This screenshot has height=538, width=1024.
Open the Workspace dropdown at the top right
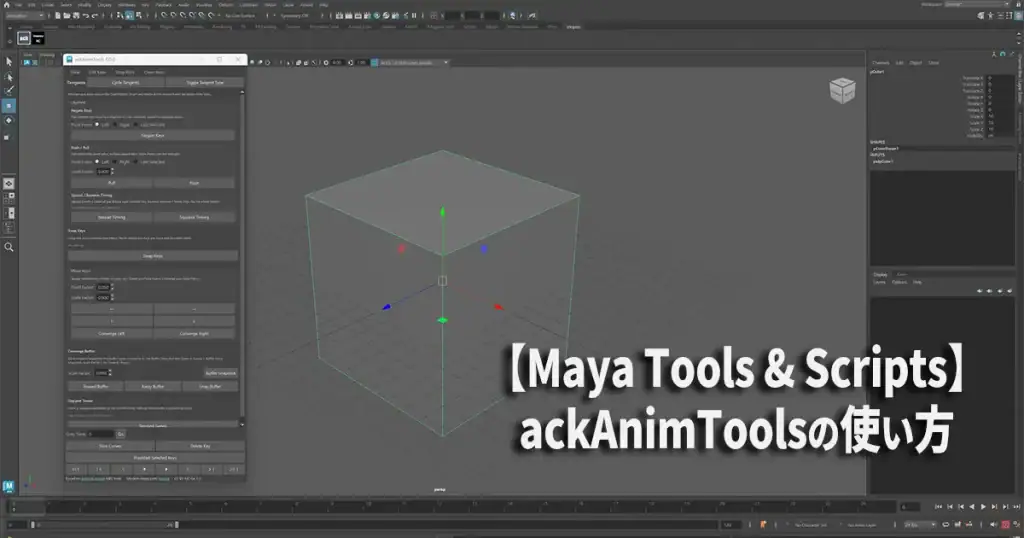(977, 5)
